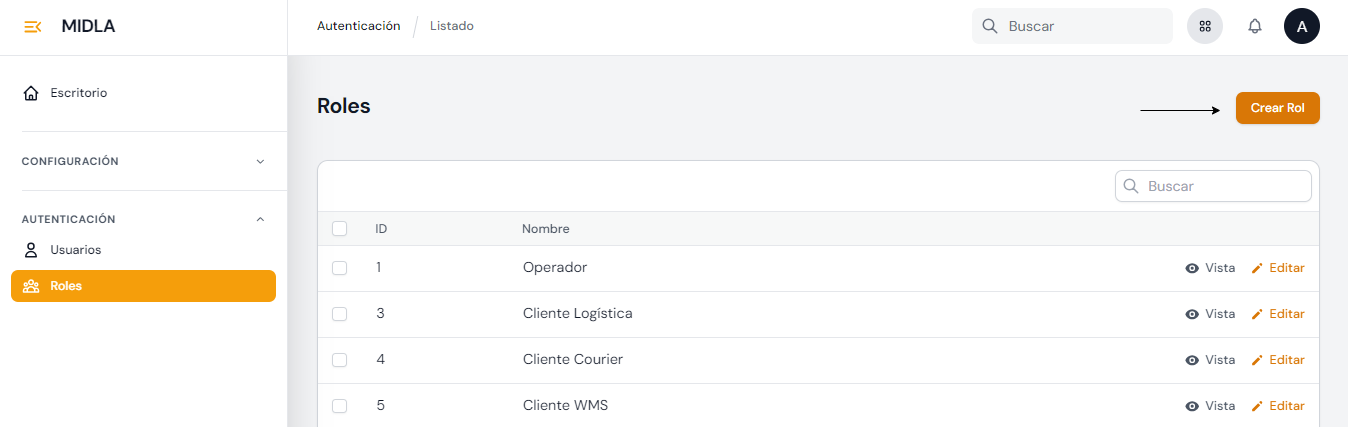
Task: Click the Crear Rol button
Action: pos(1277,108)
